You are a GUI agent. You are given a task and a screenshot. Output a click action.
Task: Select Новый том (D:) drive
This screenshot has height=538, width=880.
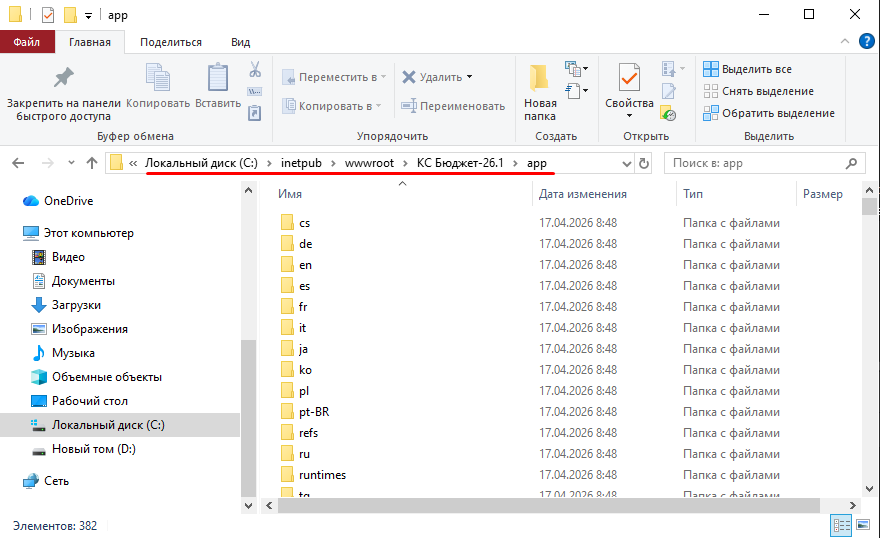tap(84, 449)
